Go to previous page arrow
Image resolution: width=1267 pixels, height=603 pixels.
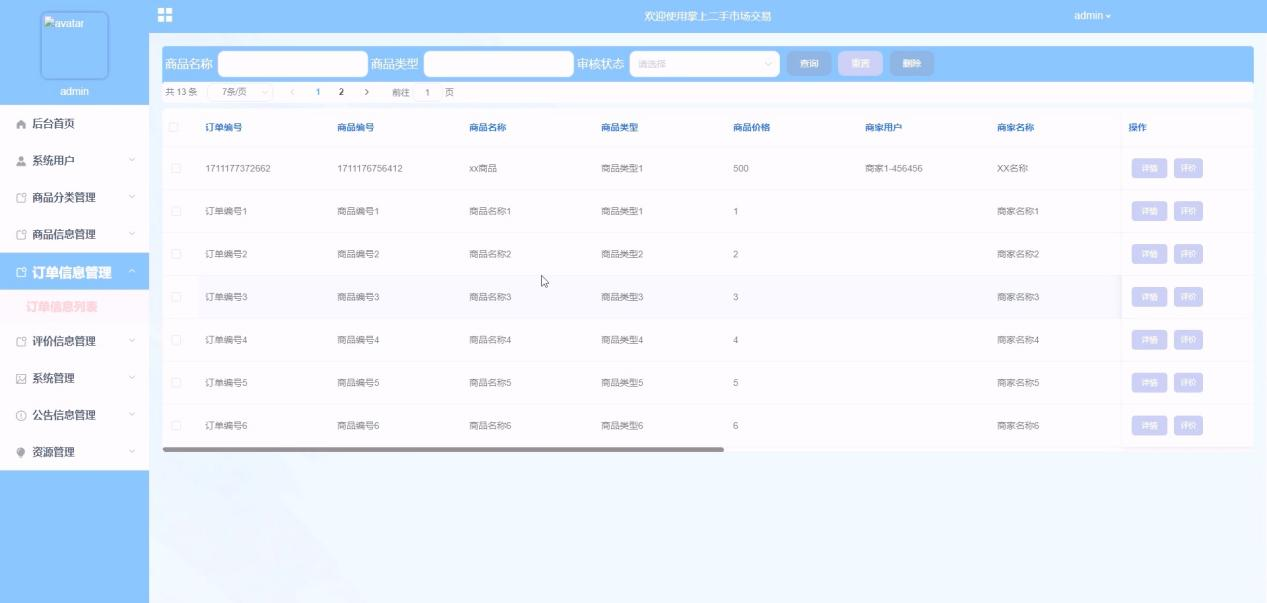(292, 92)
